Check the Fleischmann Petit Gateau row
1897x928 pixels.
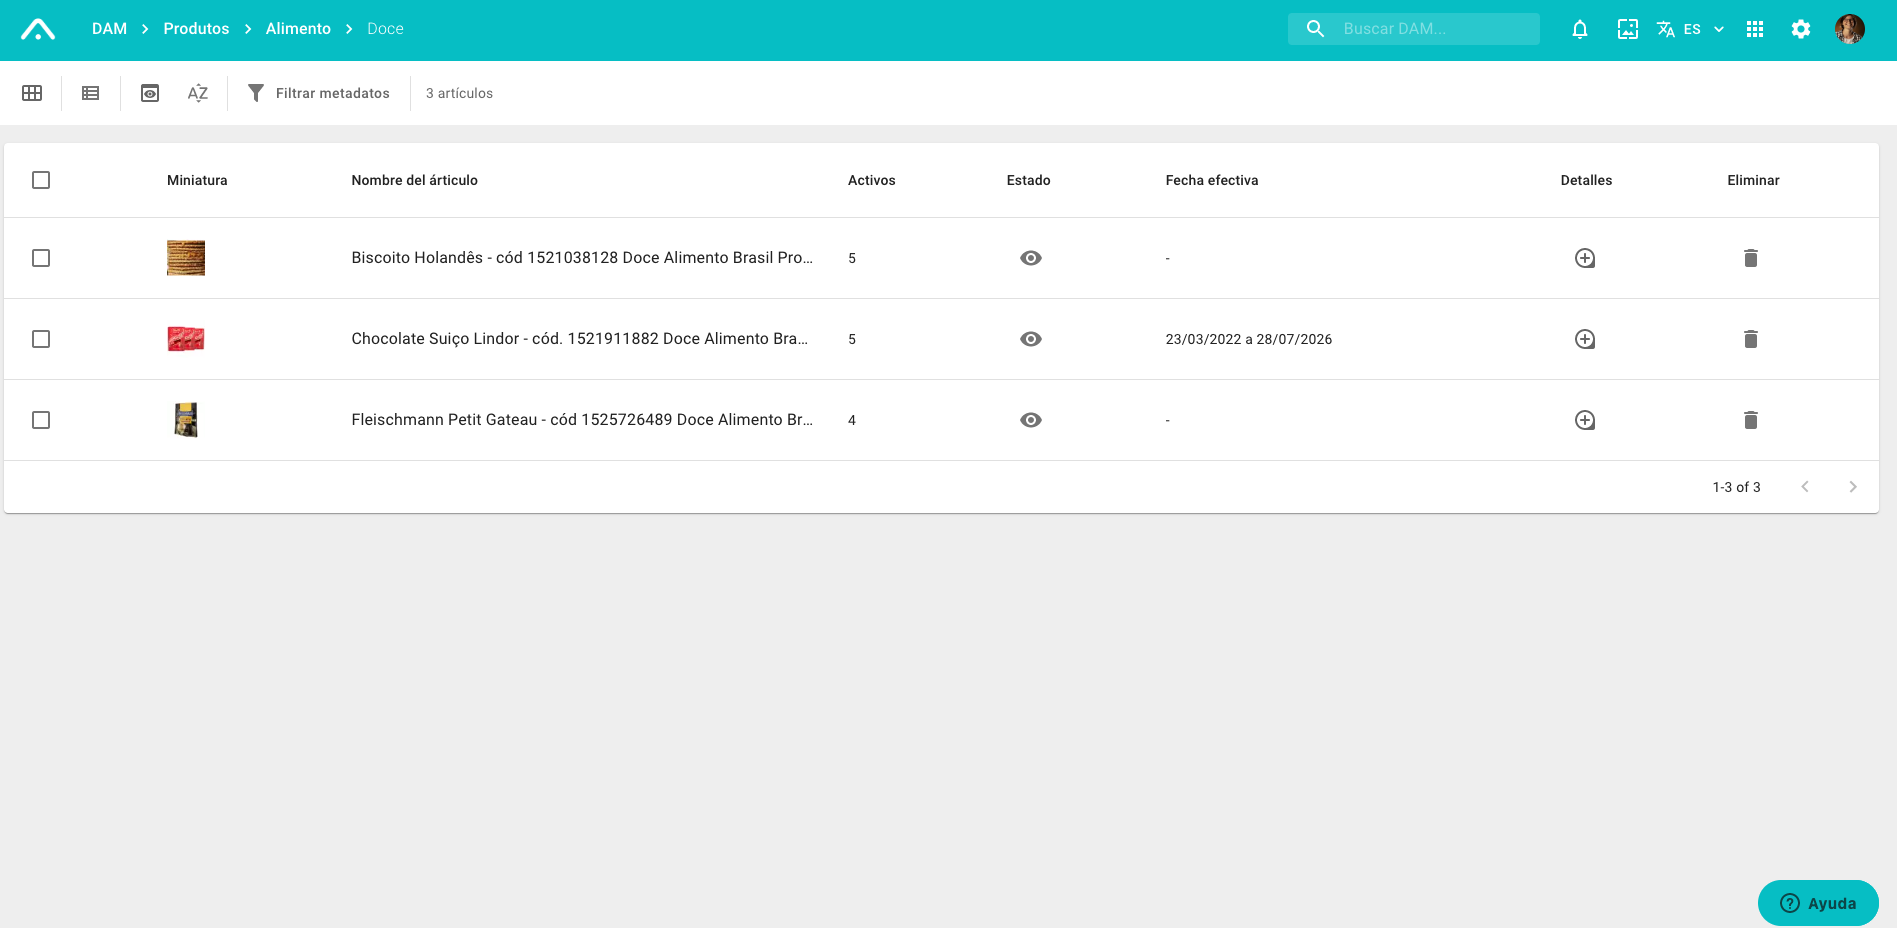(x=41, y=420)
